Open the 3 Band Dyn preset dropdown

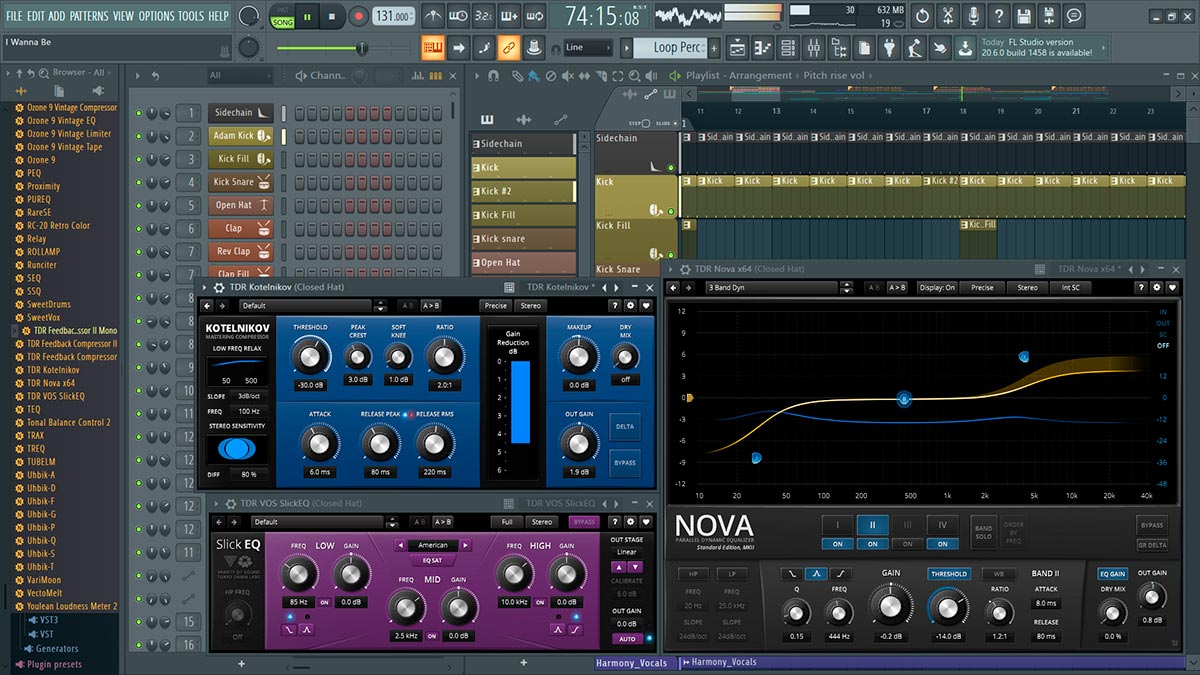[x=771, y=287]
